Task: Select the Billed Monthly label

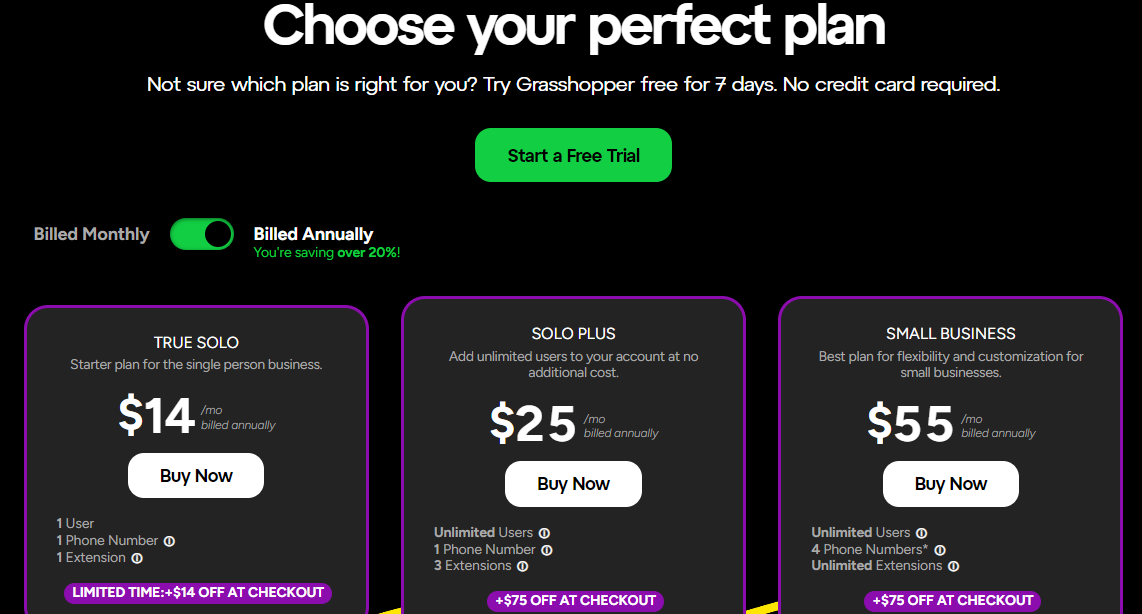Action: [x=91, y=234]
